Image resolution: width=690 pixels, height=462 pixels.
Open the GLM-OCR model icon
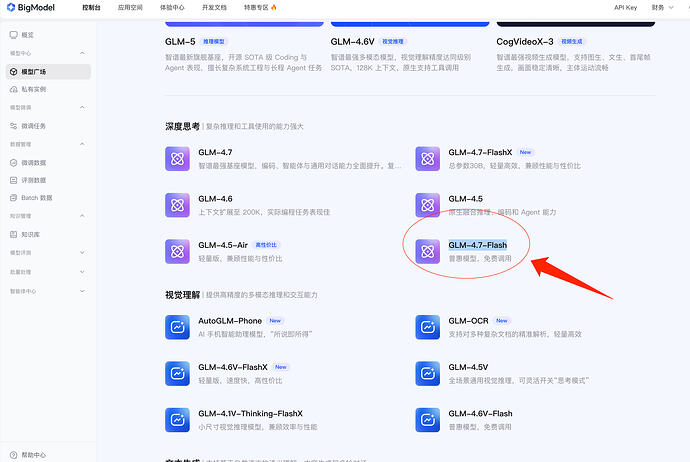point(428,327)
